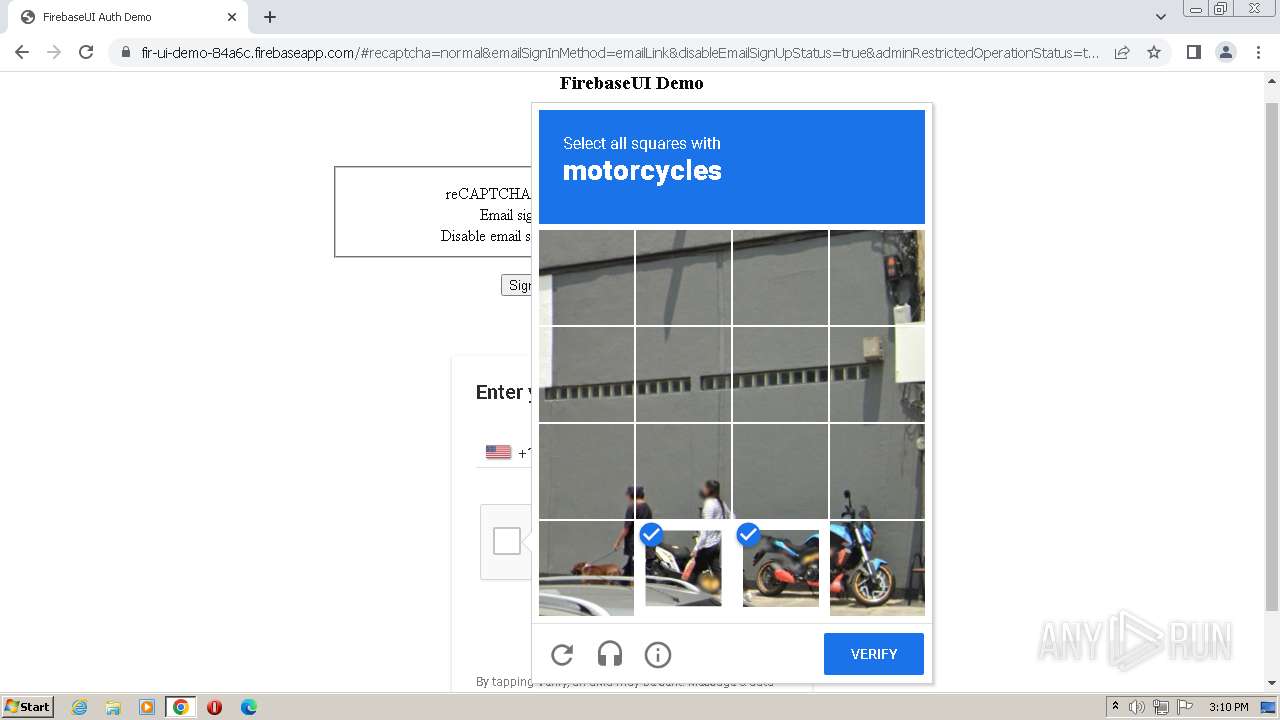
Task: Click the page's vertical scrollbar thumb
Action: click(1272, 355)
